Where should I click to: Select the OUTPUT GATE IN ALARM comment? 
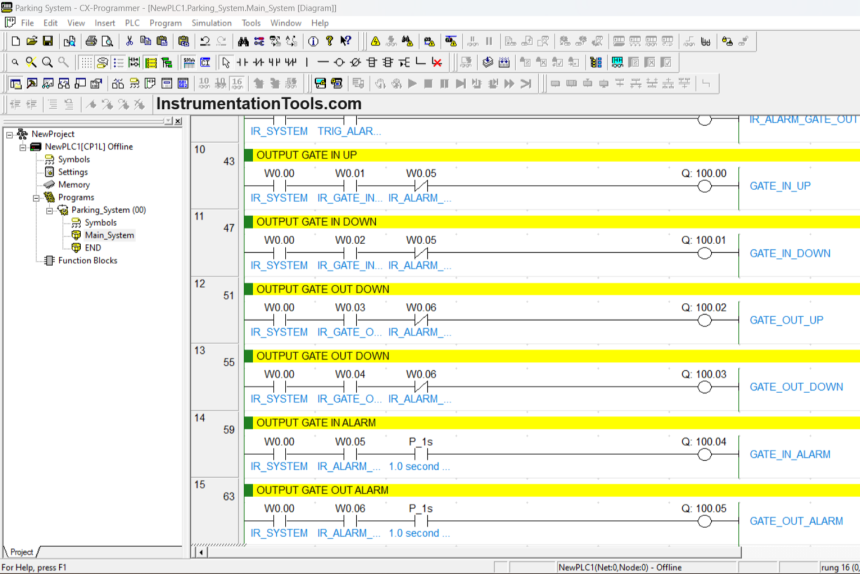[316, 423]
